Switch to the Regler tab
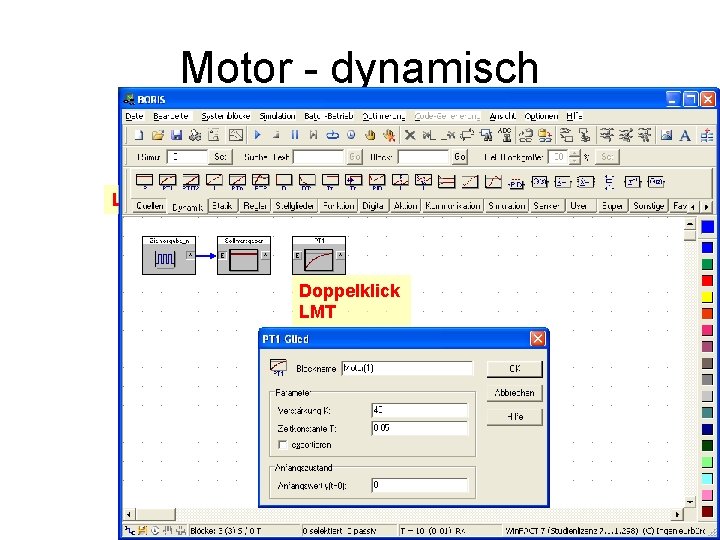 [255, 206]
